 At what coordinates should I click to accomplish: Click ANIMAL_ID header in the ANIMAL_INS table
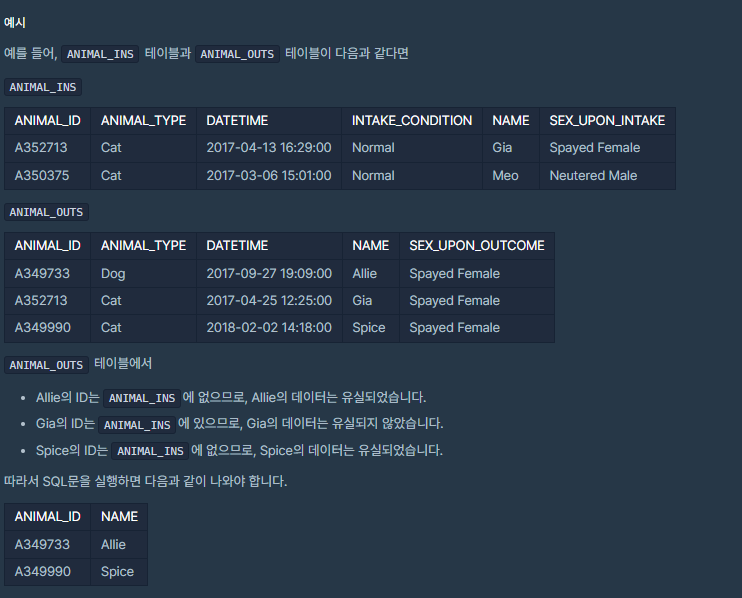tap(47, 121)
